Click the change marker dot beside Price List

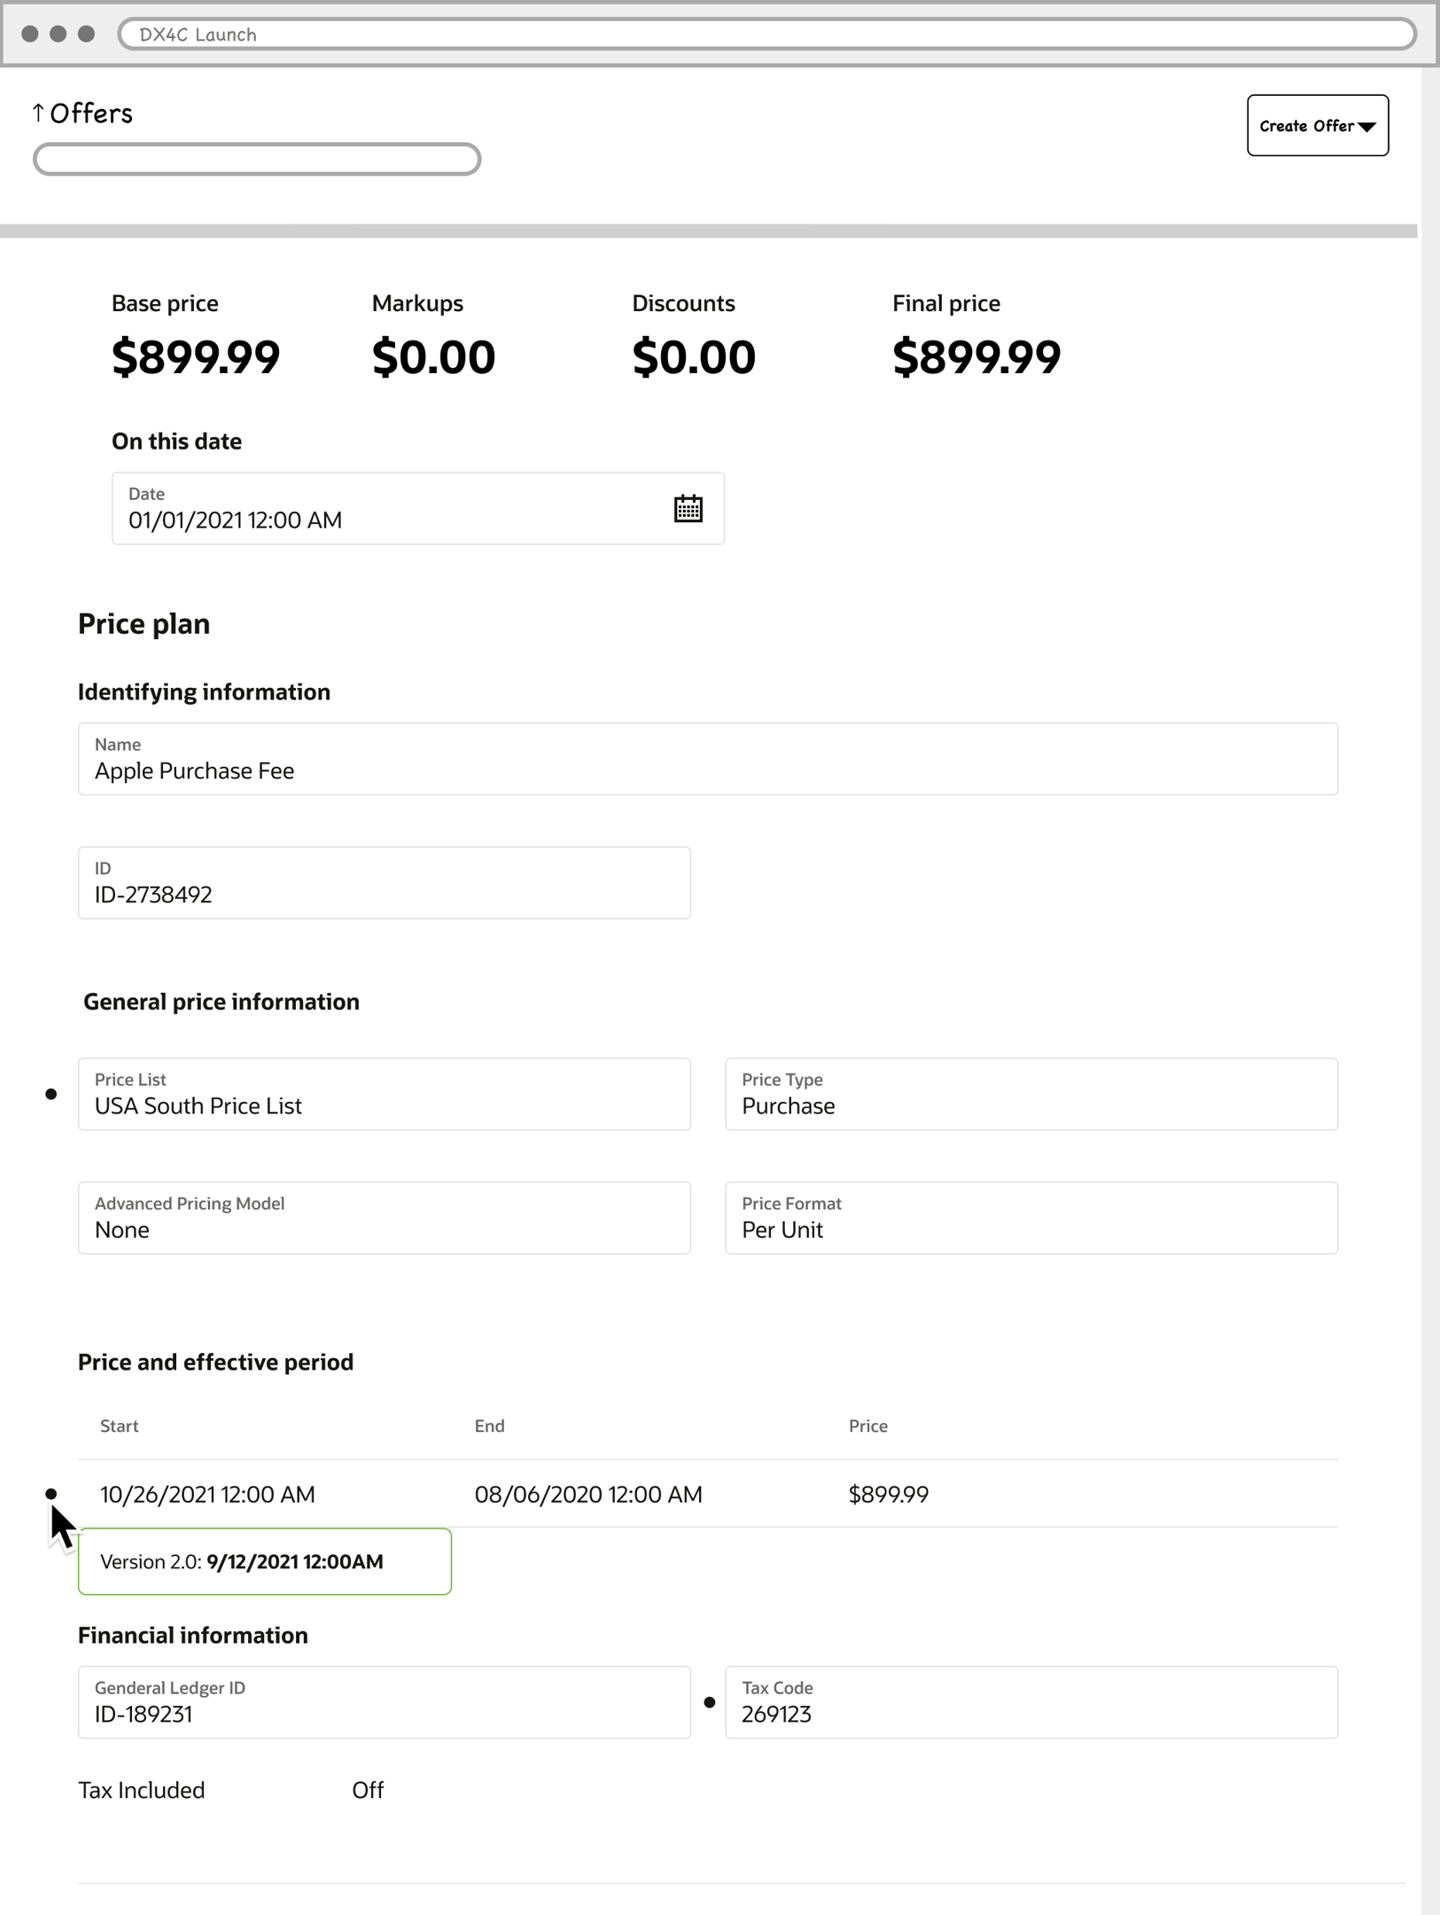click(x=51, y=1094)
